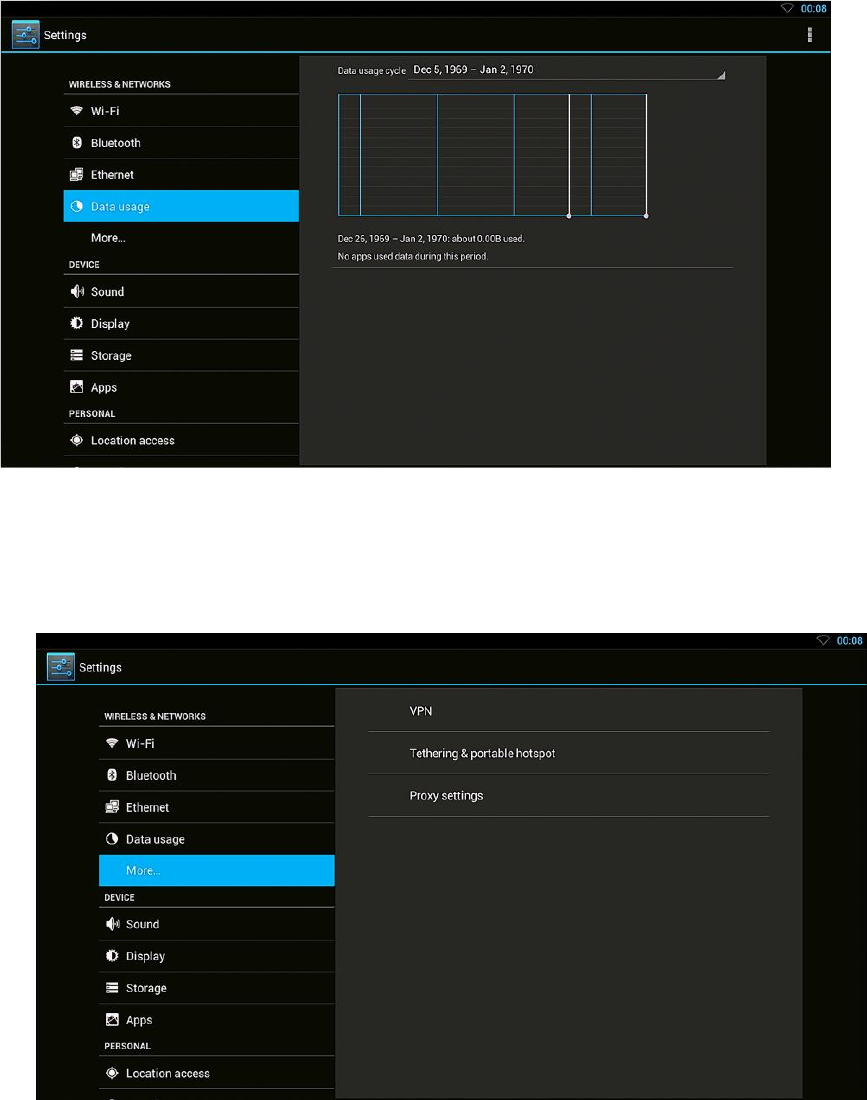Select Wi-Fi label in top screen sidebar
867x1100 pixels.
[x=105, y=111]
